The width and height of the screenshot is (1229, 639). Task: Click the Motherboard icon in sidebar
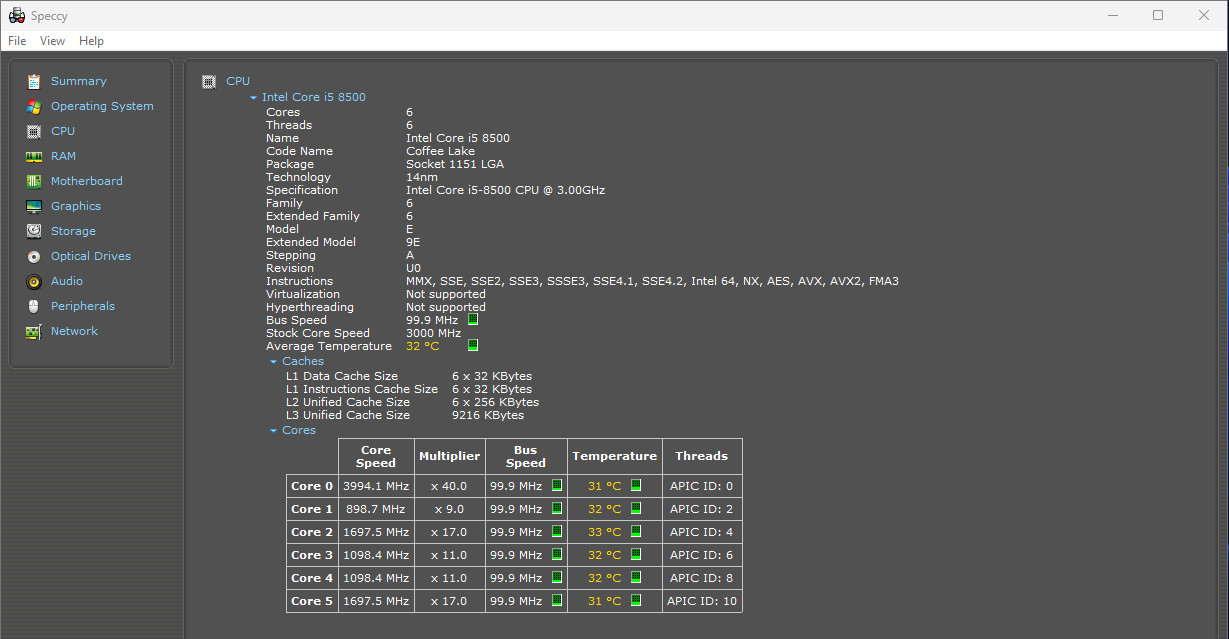click(34, 181)
